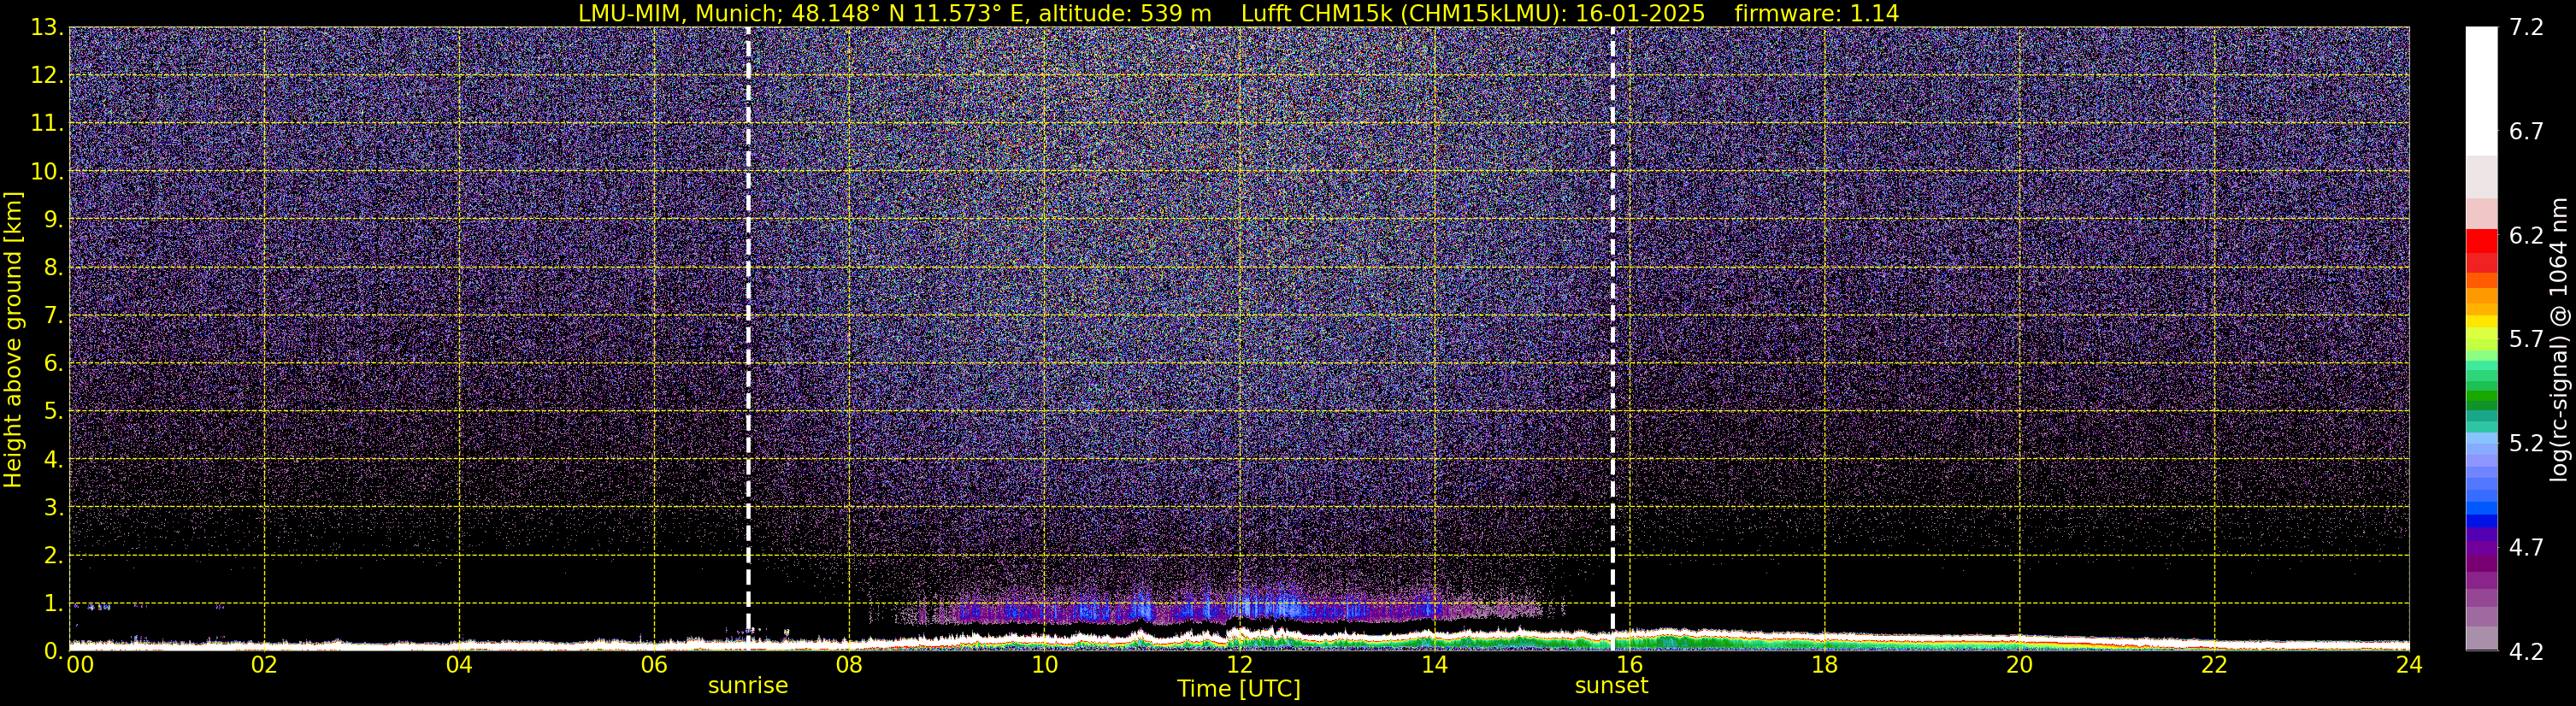Click the colorbar tick value 5.2
This screenshot has width=2576, height=706.
coord(2526,443)
